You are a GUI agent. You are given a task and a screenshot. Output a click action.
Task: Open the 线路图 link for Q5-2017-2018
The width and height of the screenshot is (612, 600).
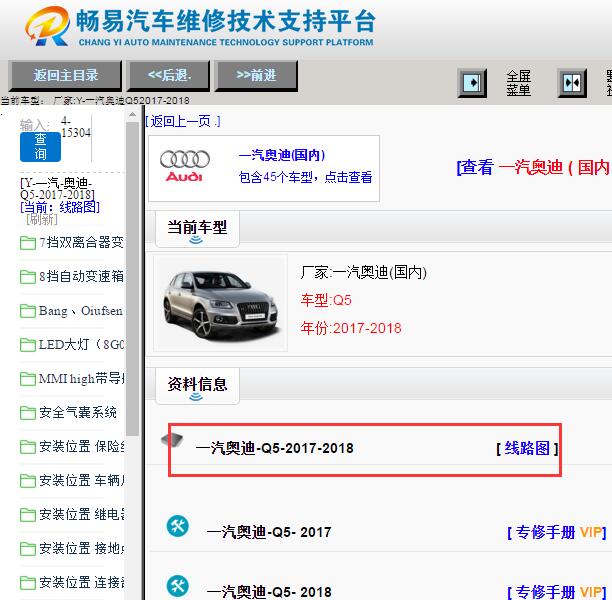pos(527,448)
